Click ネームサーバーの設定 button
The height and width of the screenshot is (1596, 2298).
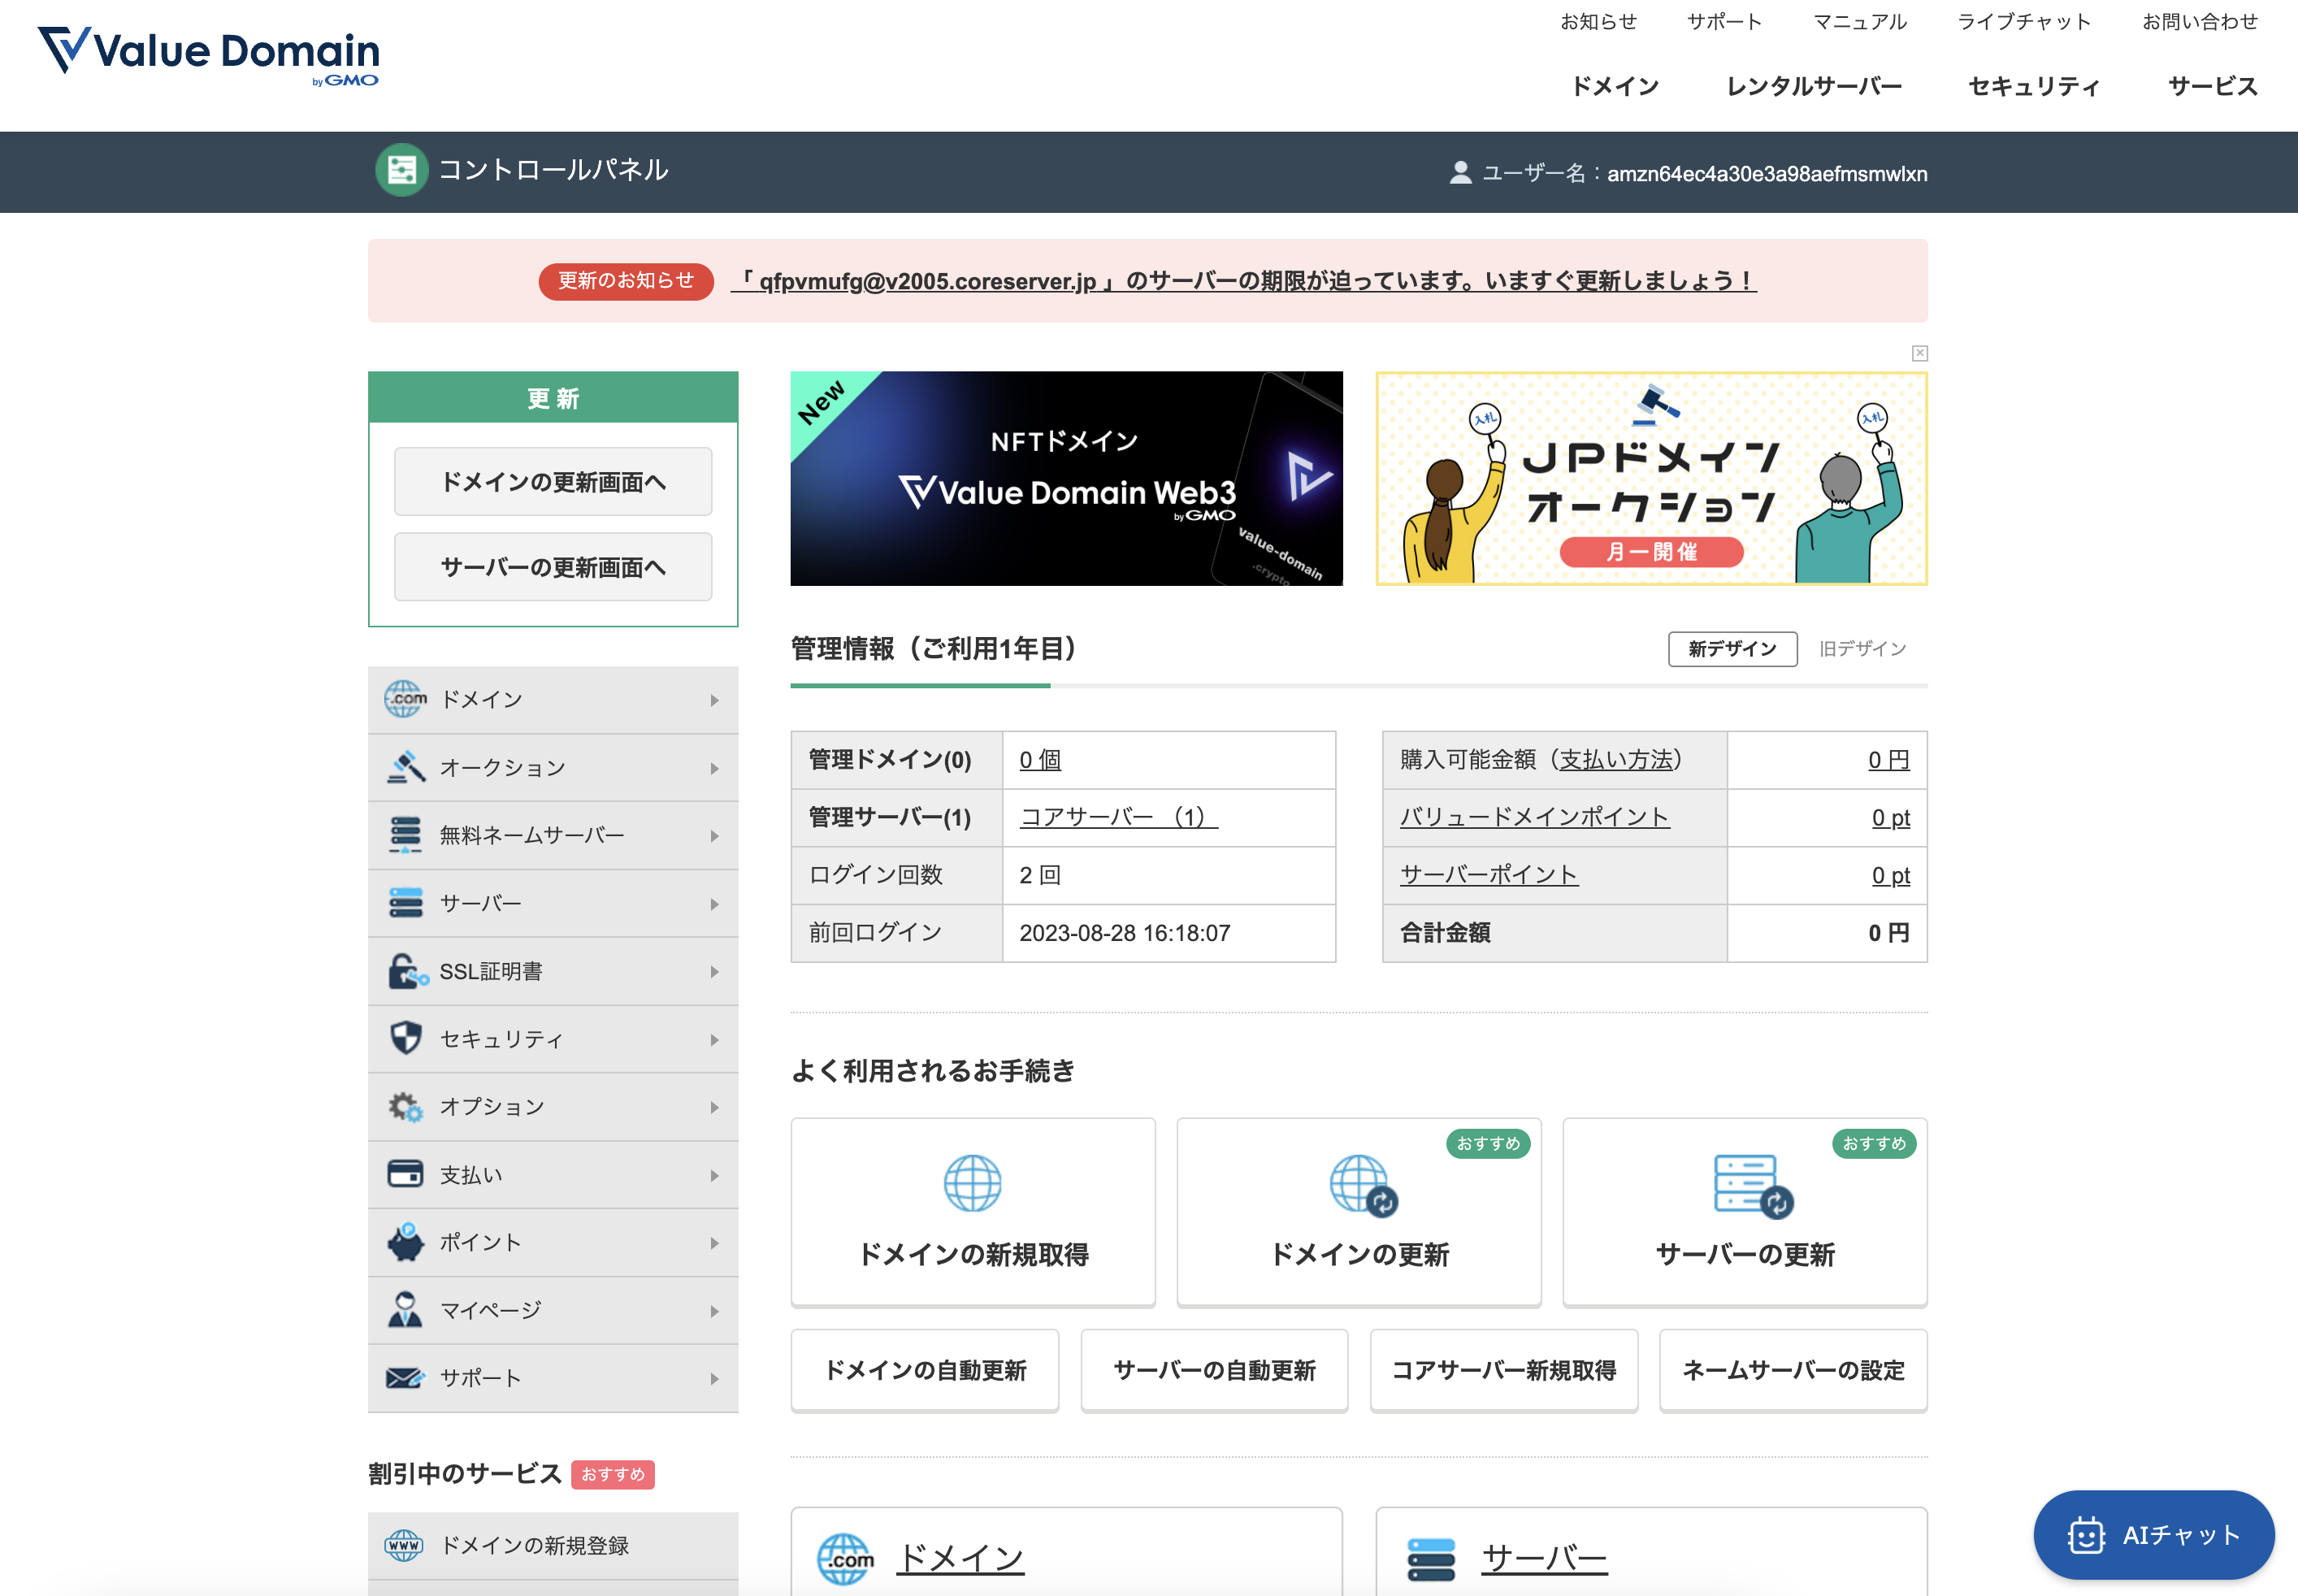click(x=1793, y=1370)
